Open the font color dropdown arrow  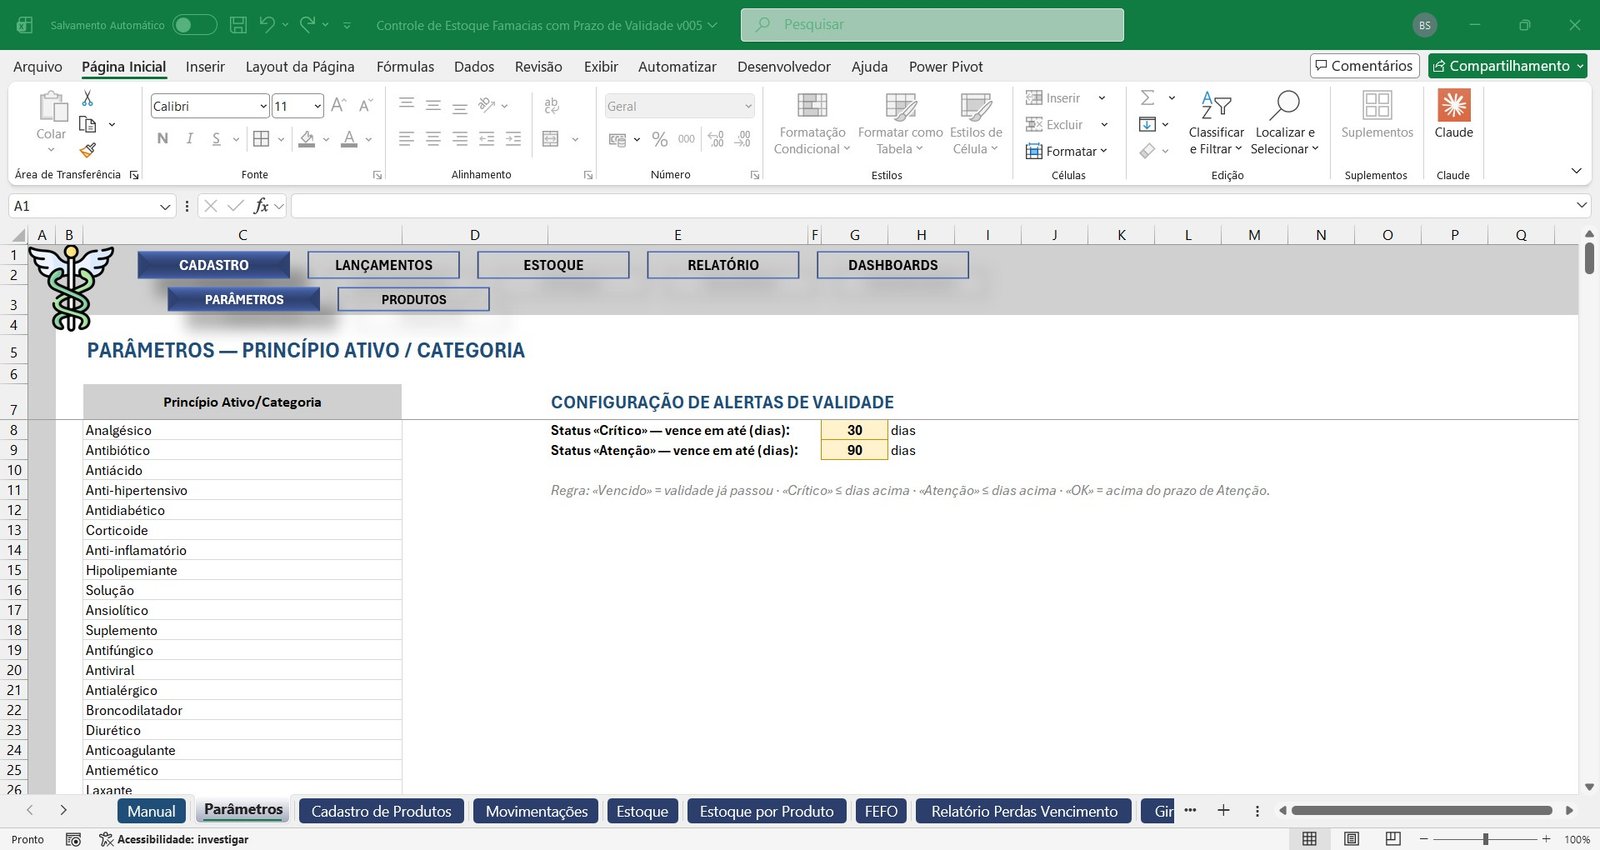(369, 139)
